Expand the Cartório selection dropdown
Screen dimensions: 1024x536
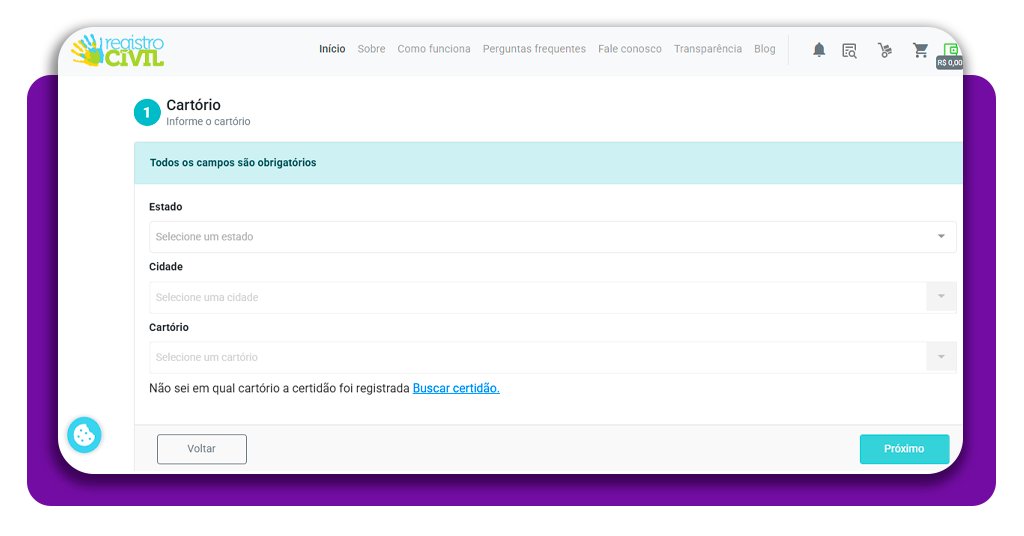coord(552,357)
